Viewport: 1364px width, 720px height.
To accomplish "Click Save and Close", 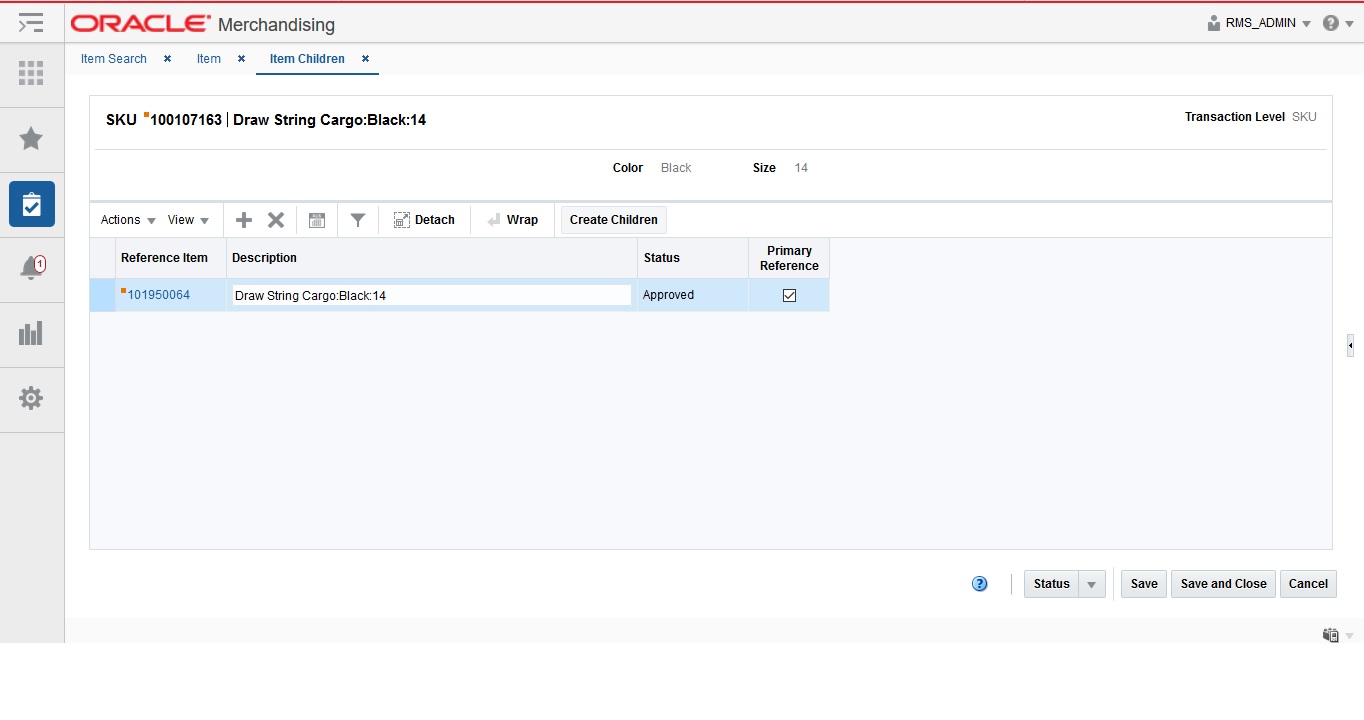I will [1223, 584].
